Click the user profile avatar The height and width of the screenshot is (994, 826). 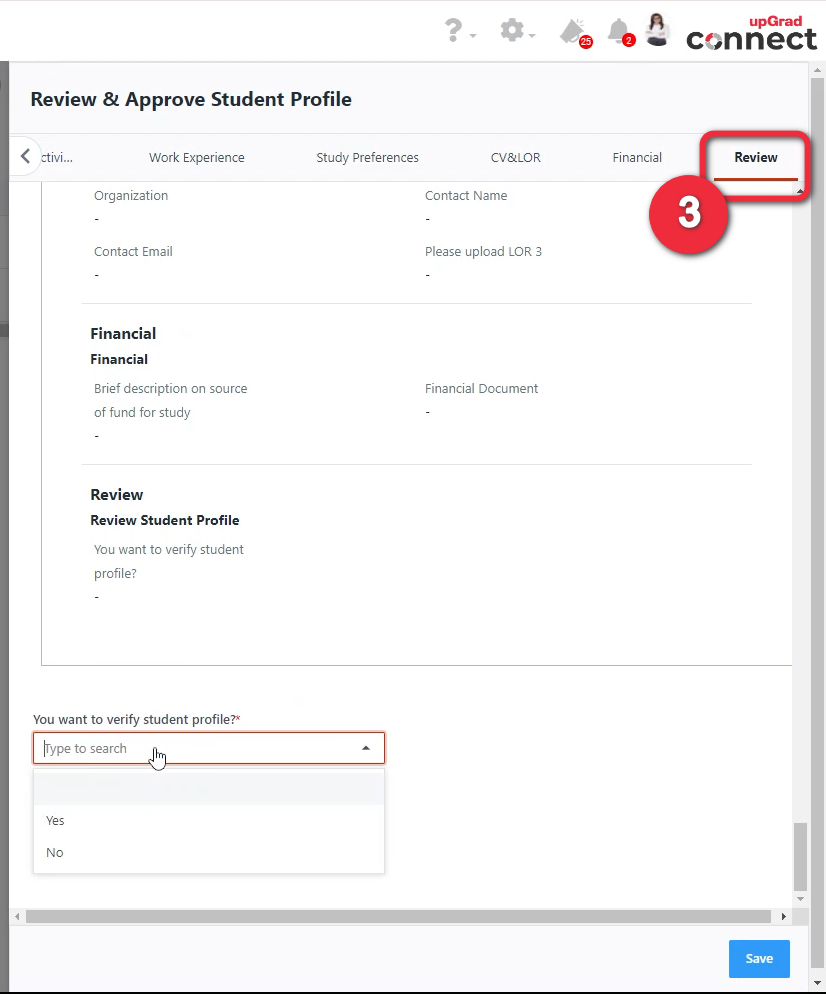[x=657, y=30]
